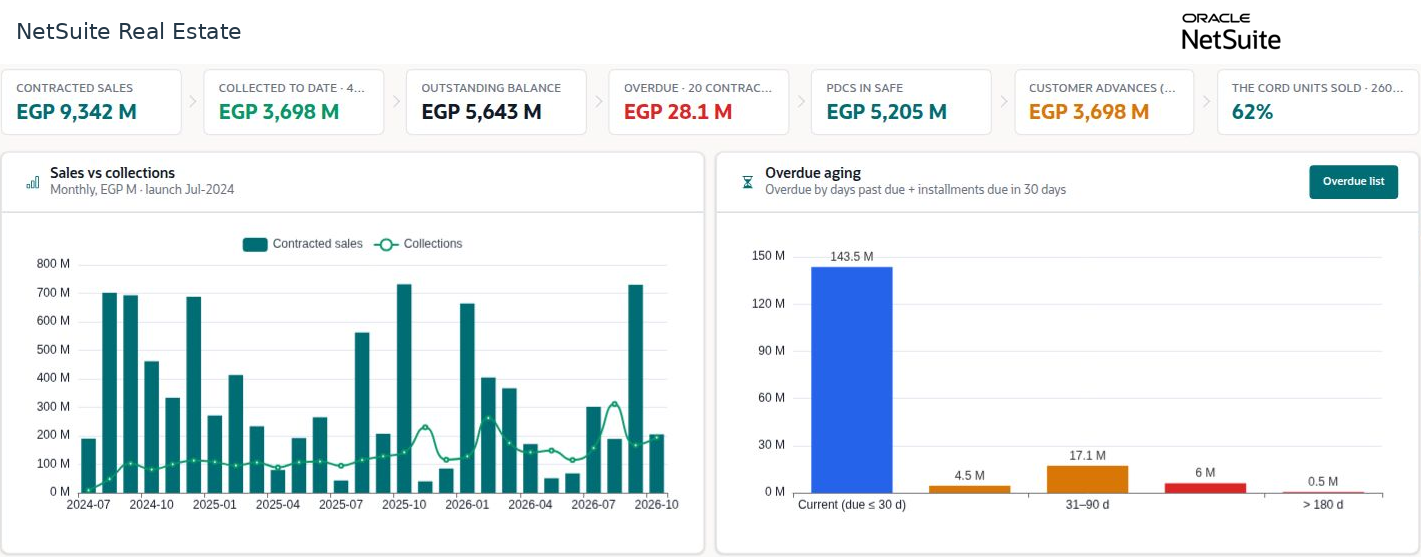Open the Outstanding Balance KPI card
Image resolution: width=1421 pixels, height=557 pixels.
pyautogui.click(x=496, y=102)
